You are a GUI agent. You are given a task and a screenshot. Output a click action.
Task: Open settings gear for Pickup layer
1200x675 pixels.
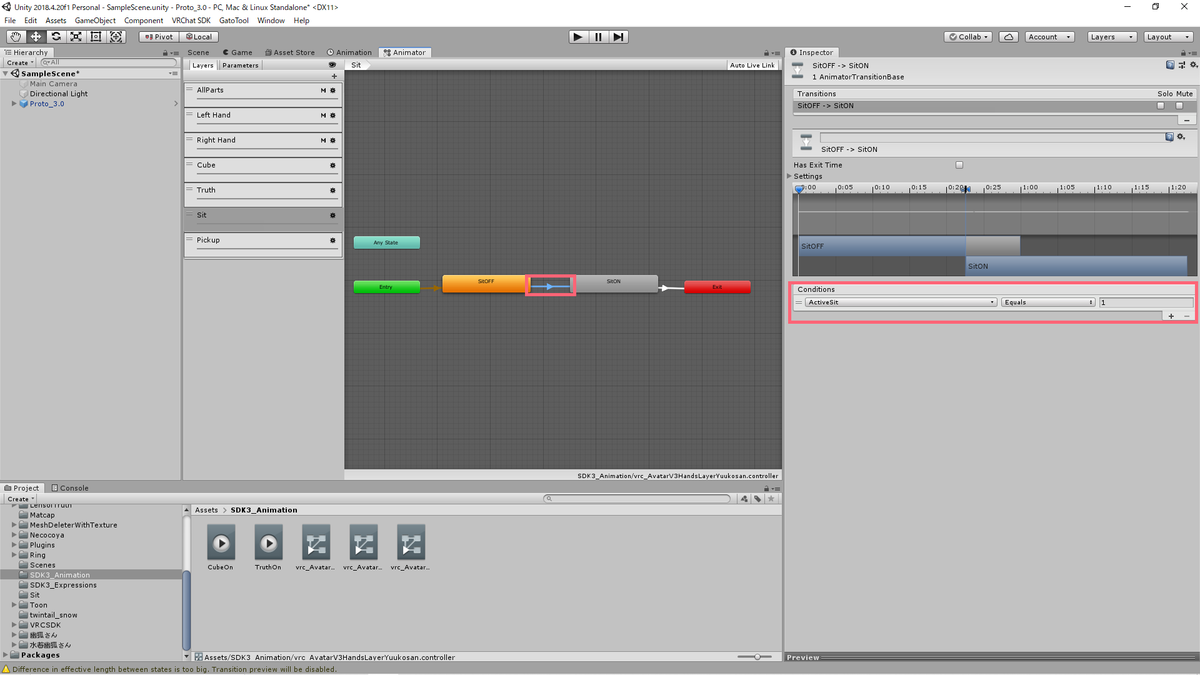point(333,240)
